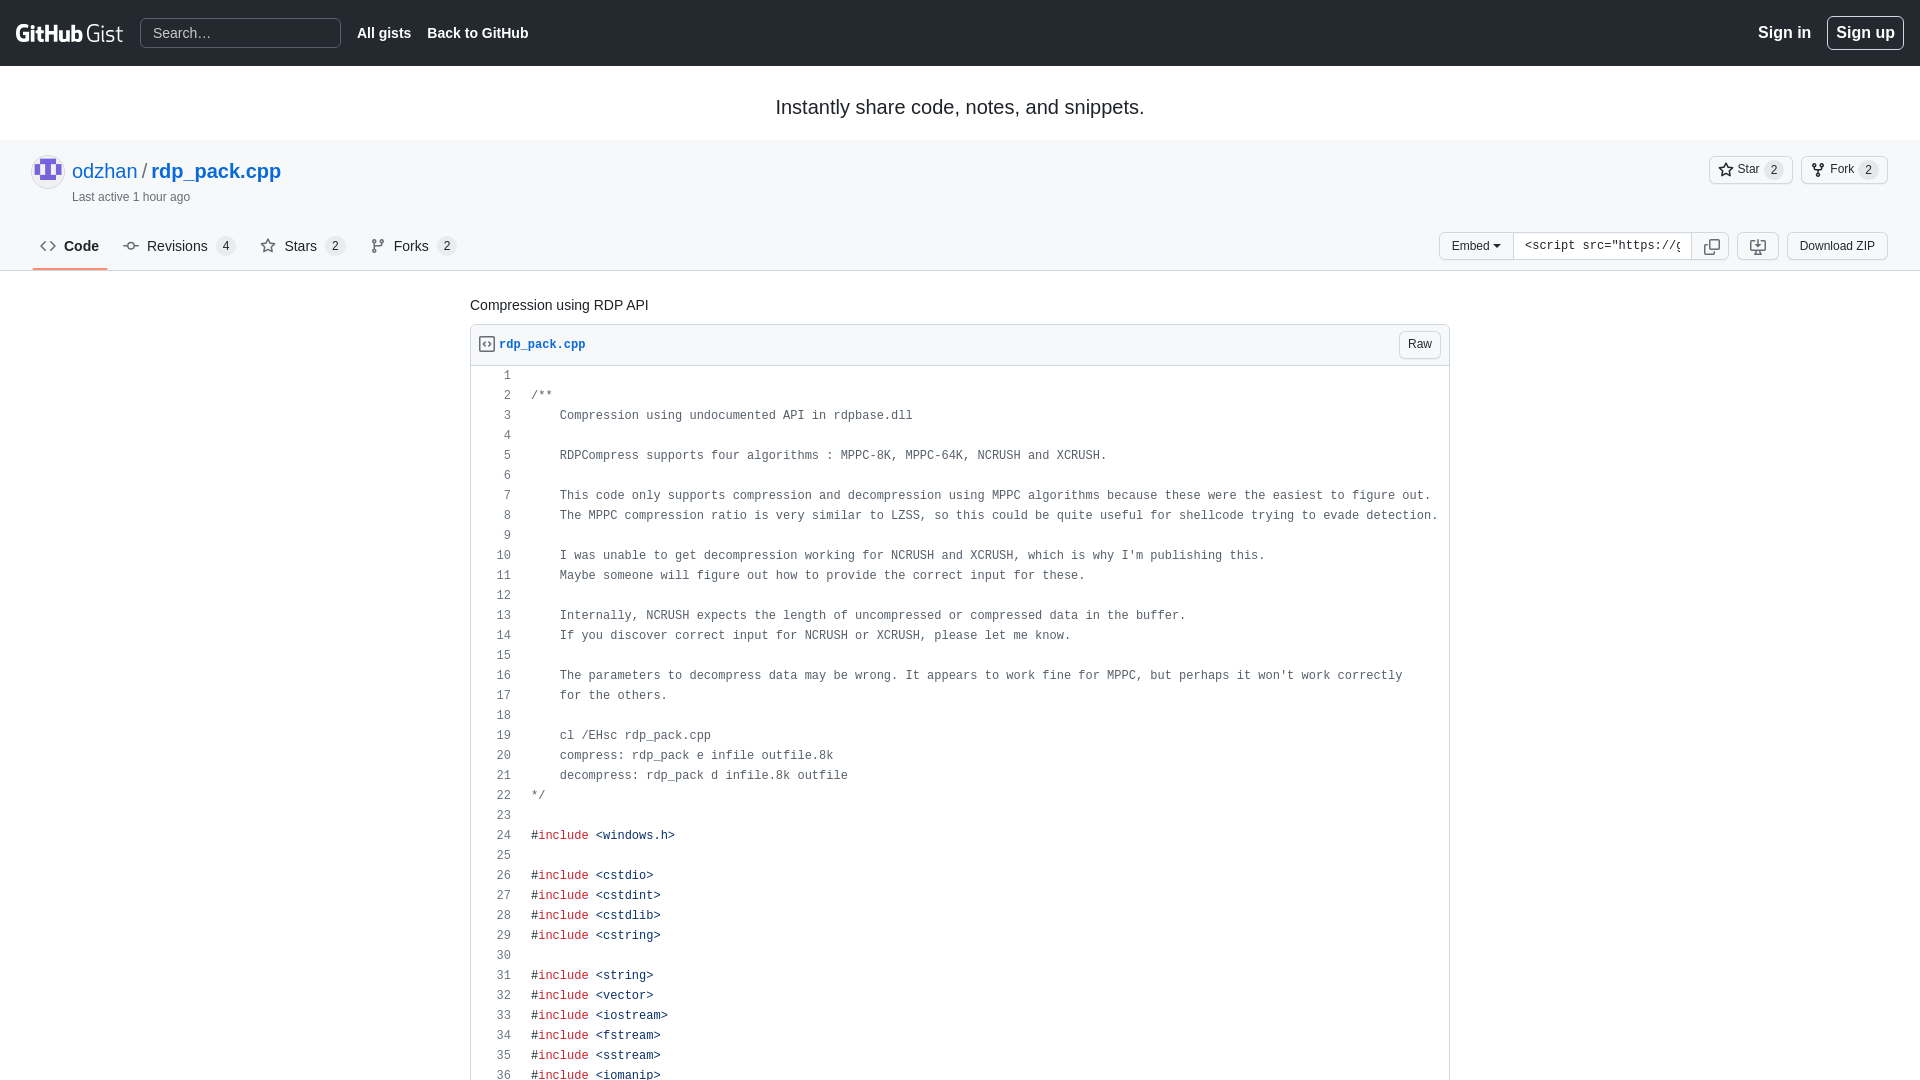Click the '#include <fstream>' line

tap(596, 1036)
